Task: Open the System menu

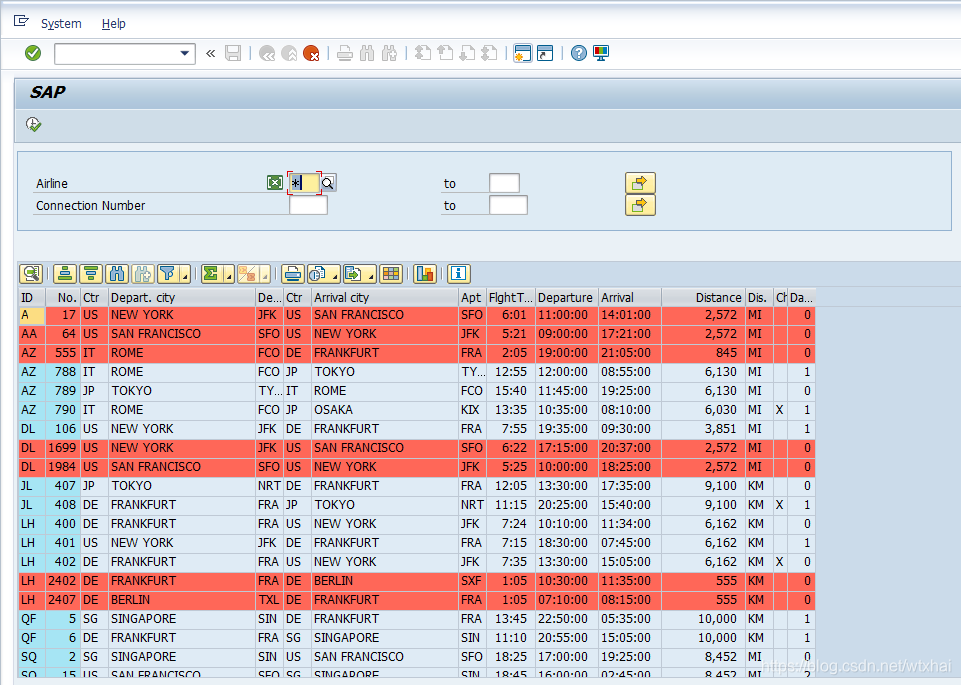Action: click(60, 23)
